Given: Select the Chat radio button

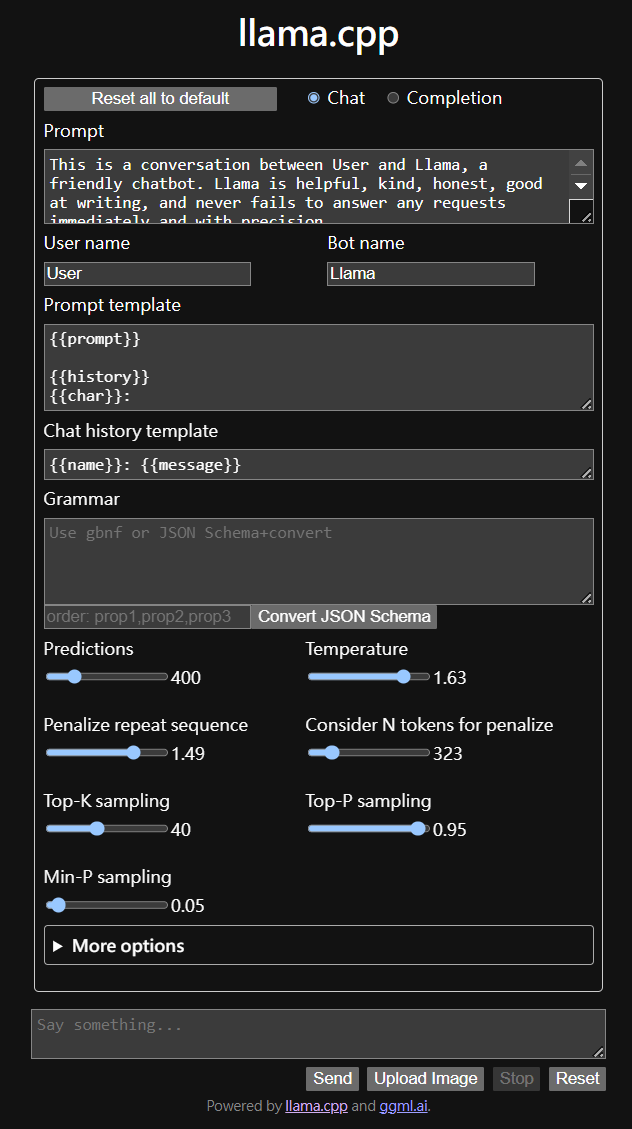Looking at the screenshot, I should (x=314, y=98).
